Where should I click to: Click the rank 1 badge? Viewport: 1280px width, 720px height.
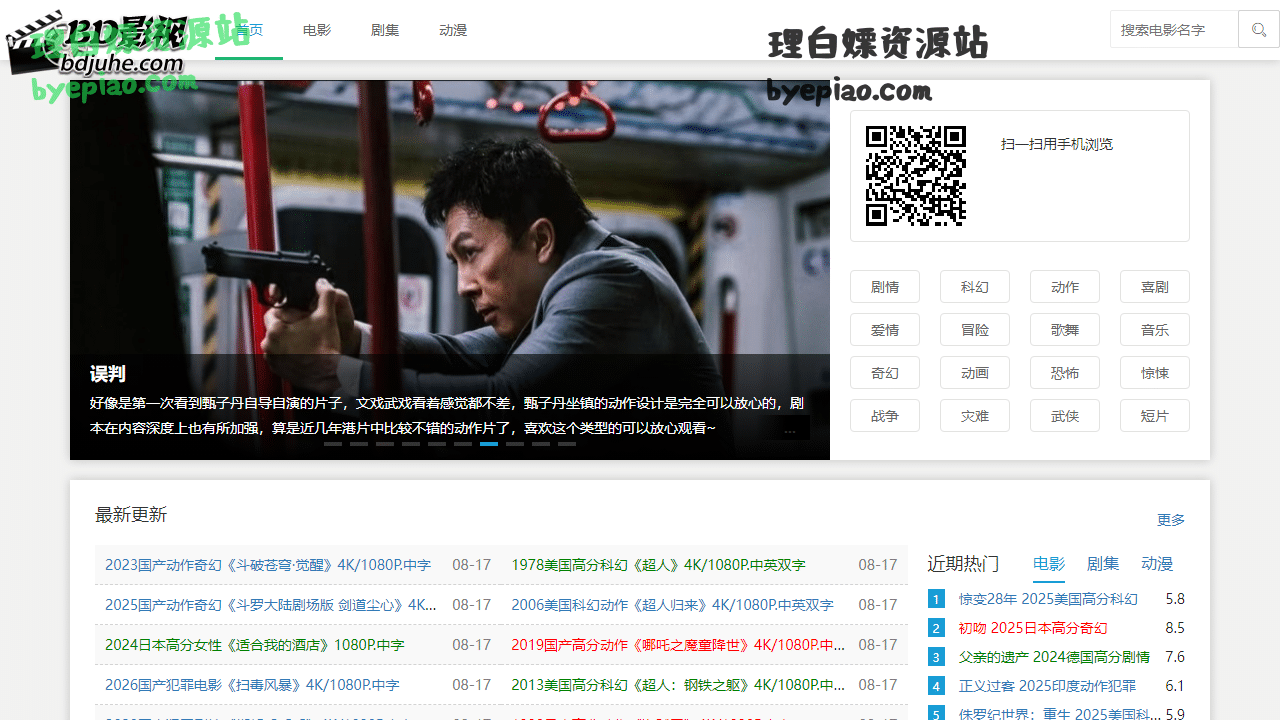pos(936,599)
